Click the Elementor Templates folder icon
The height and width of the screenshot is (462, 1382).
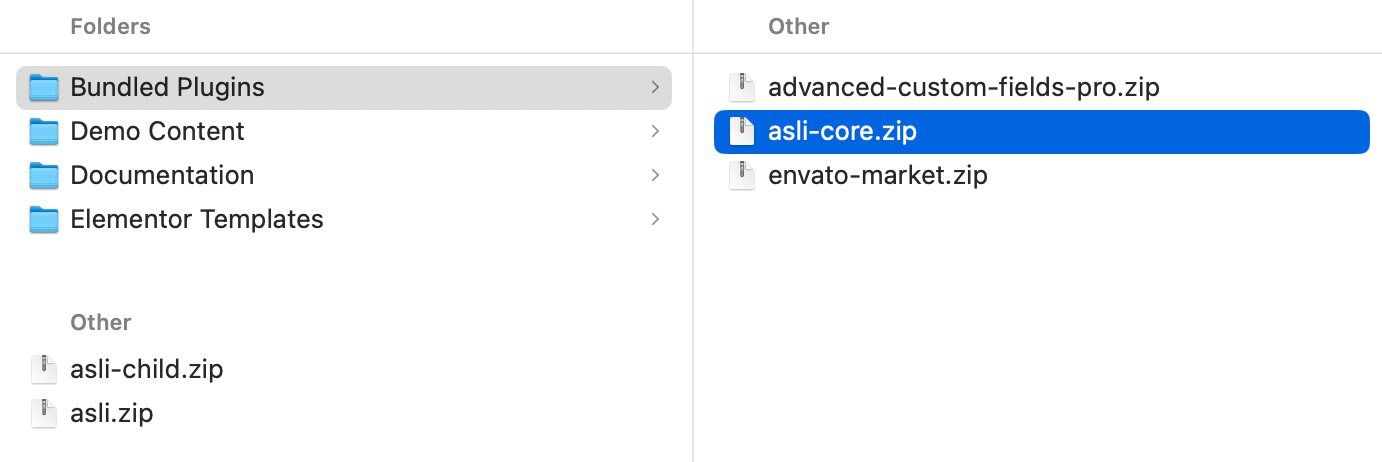(44, 220)
